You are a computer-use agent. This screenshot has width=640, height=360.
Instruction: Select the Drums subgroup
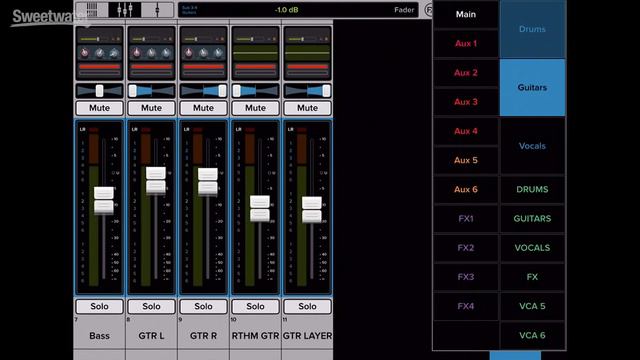pos(532,29)
